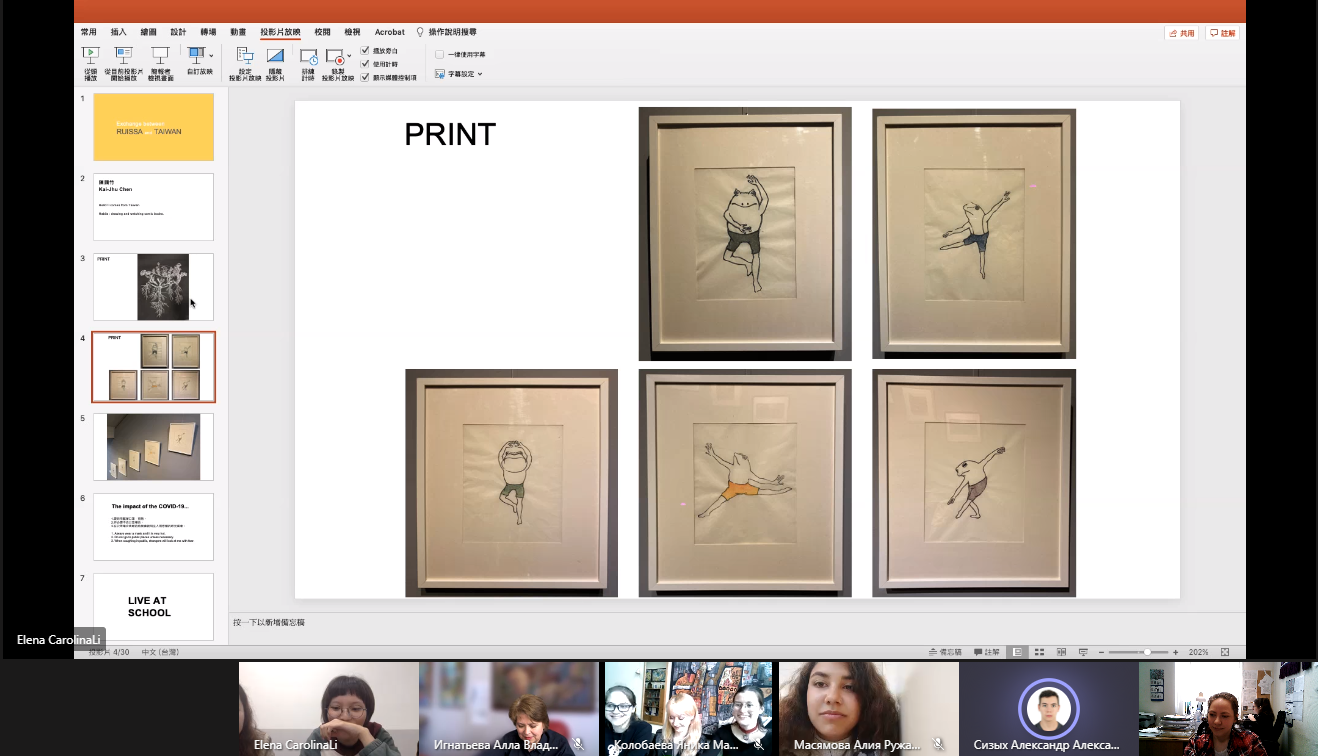Toggle the Play Narrations (播放旁白) checkbox

366,50
